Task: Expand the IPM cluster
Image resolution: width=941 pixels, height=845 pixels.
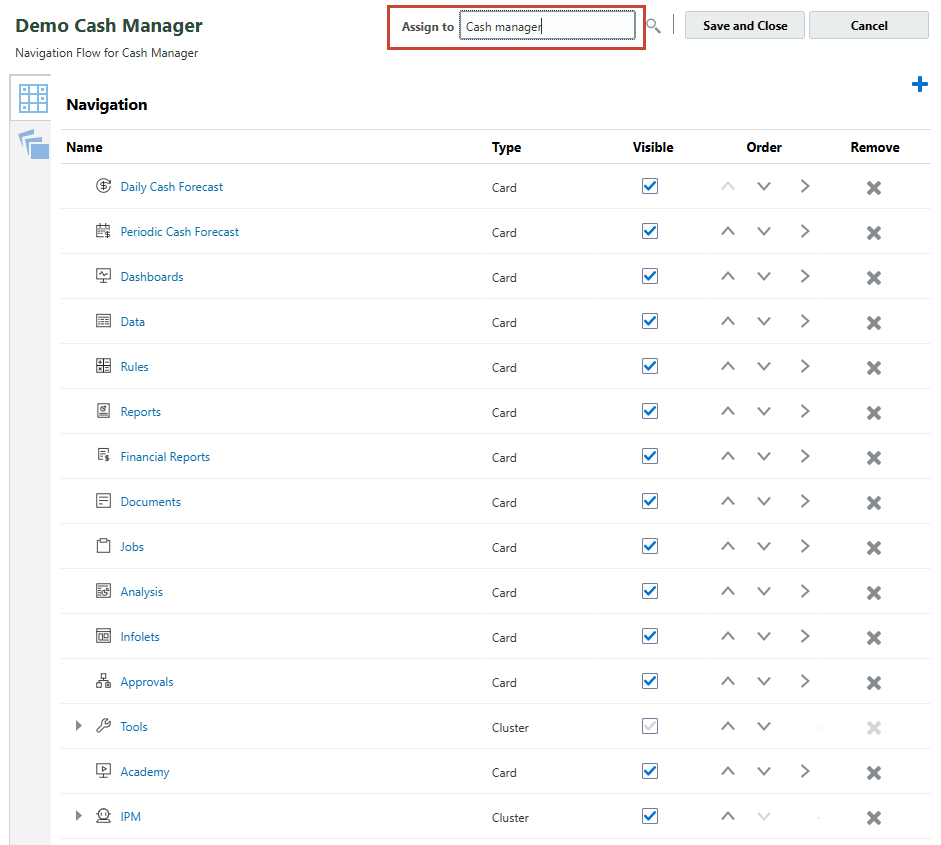Action: click(x=79, y=816)
